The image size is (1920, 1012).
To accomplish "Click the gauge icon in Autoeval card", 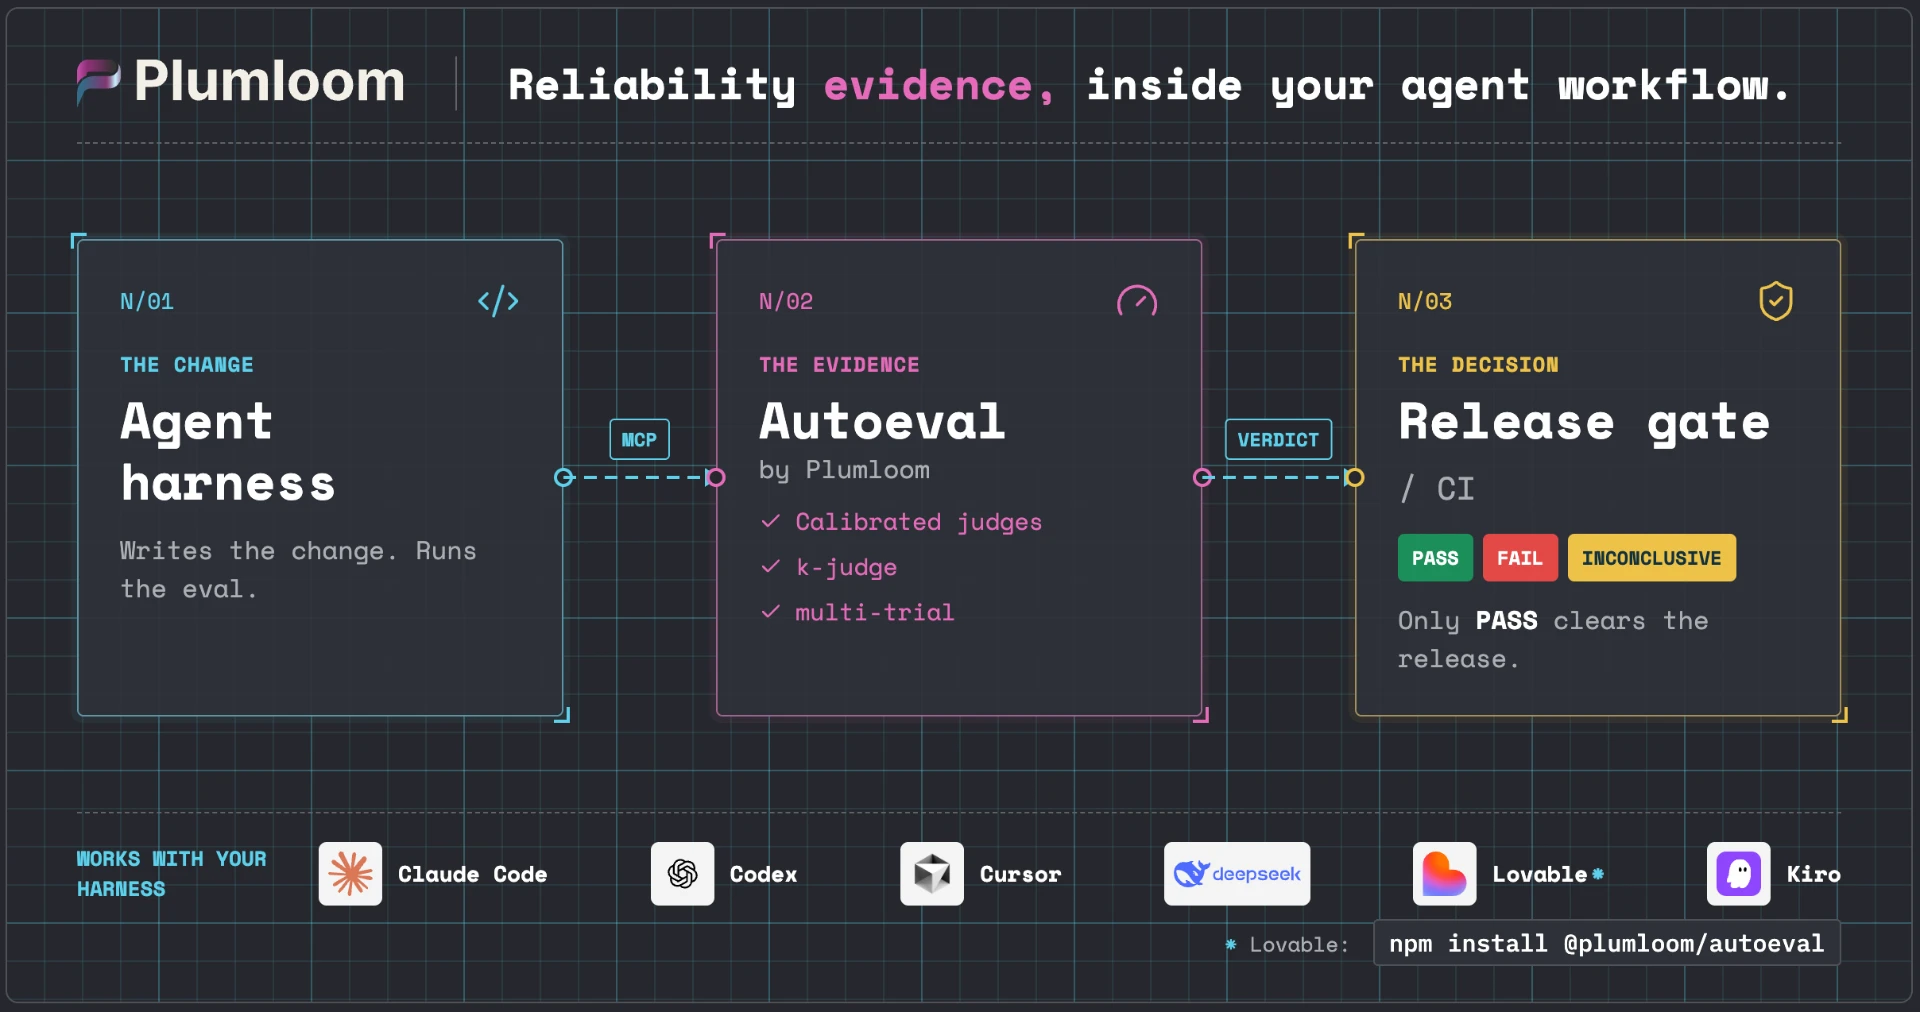I will click(1137, 301).
